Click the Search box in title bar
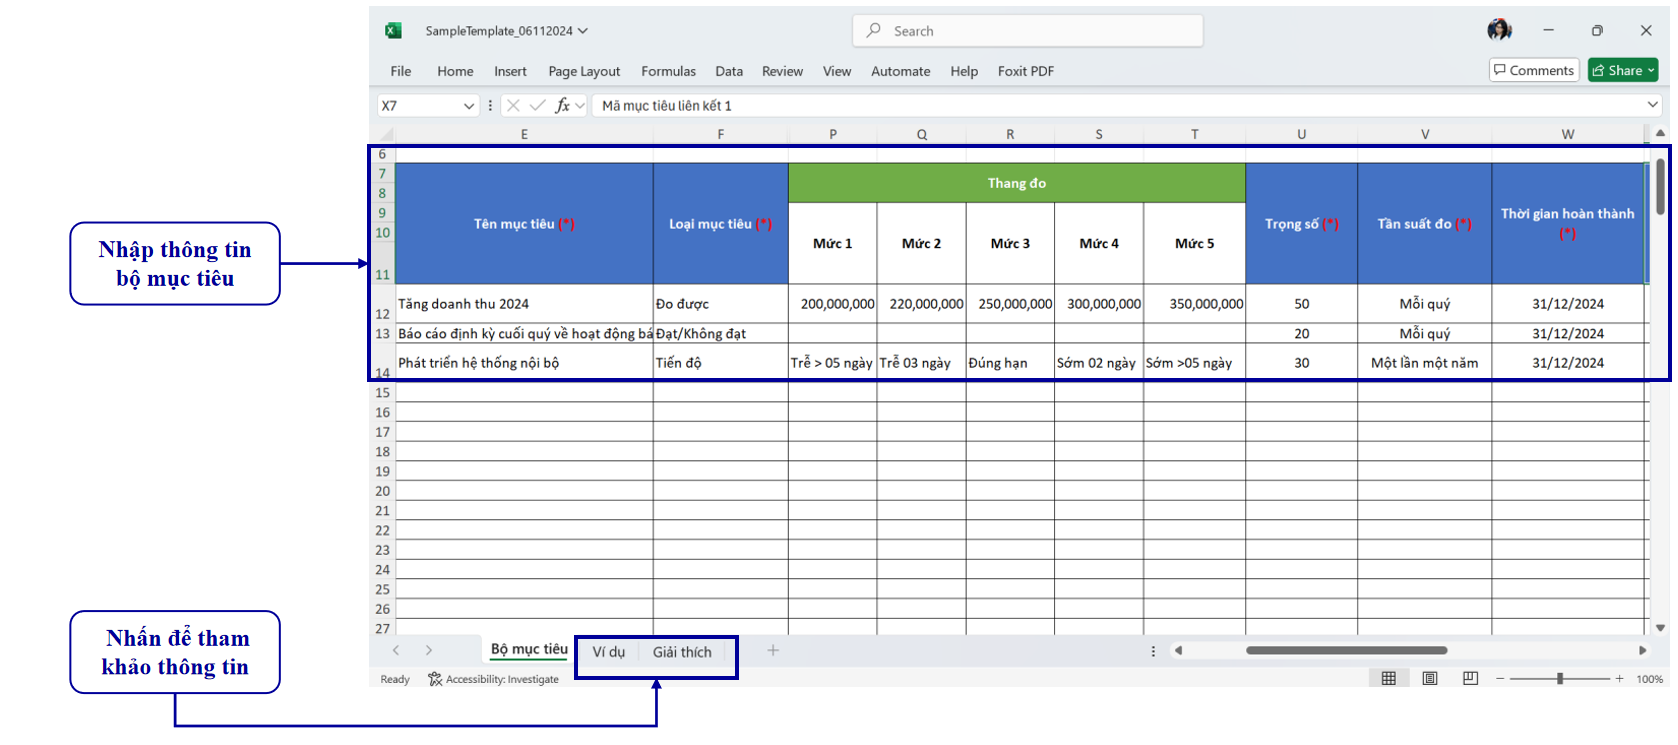Image resolution: width=1678 pixels, height=745 pixels. click(1028, 31)
